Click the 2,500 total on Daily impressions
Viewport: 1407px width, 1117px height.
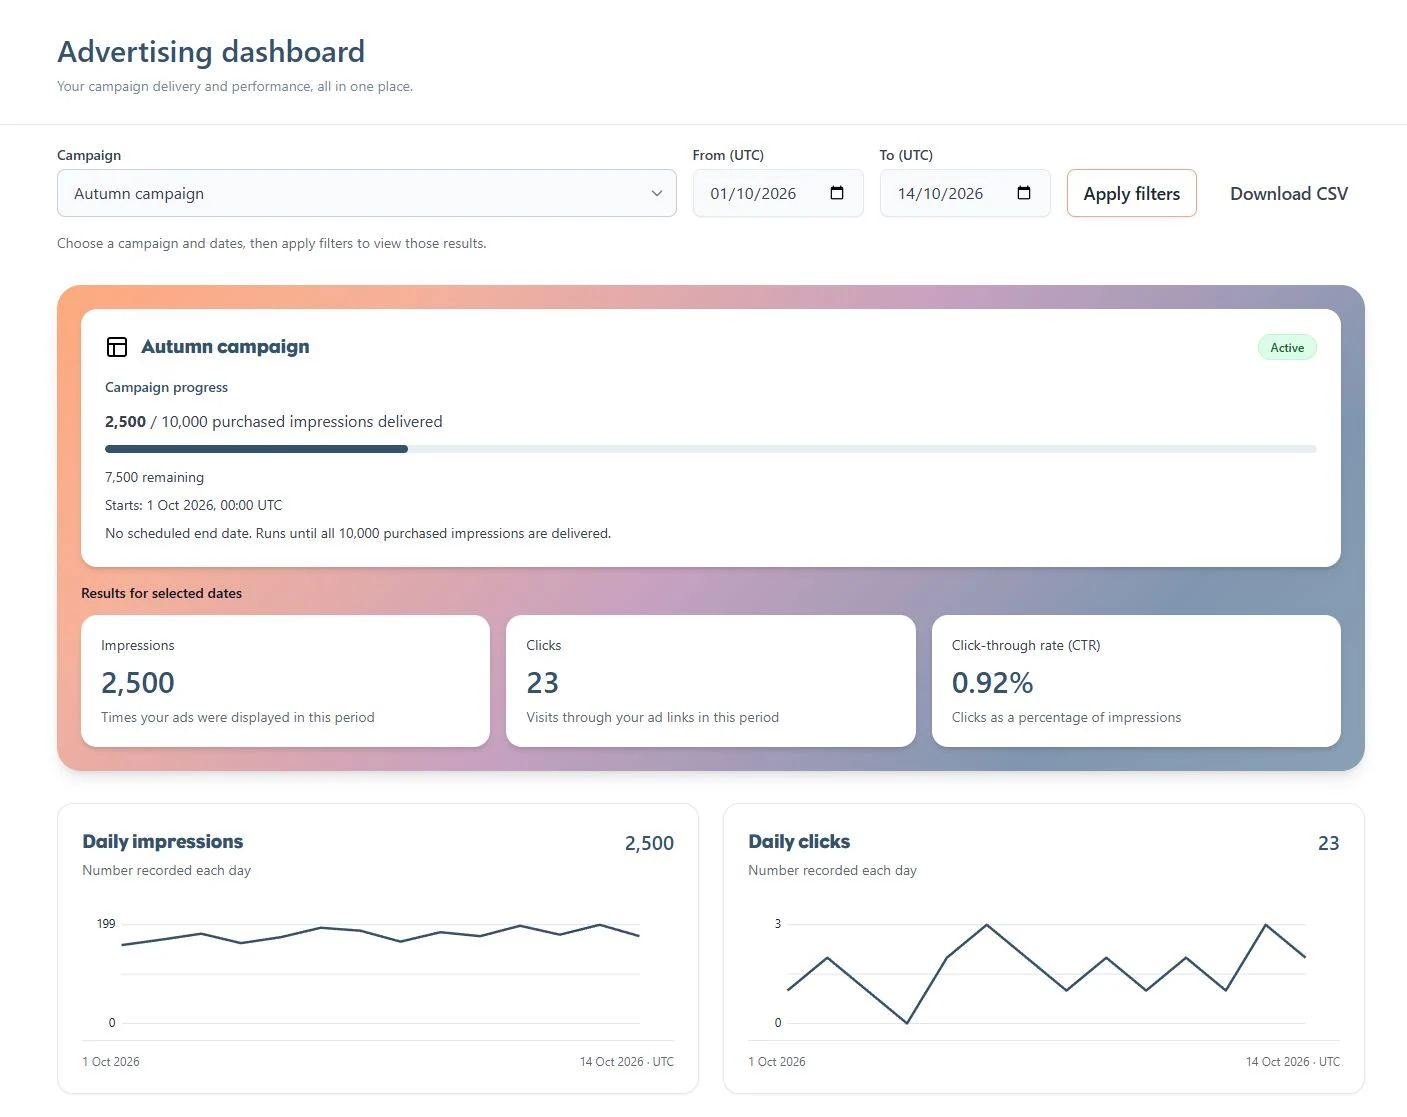pyautogui.click(x=649, y=843)
